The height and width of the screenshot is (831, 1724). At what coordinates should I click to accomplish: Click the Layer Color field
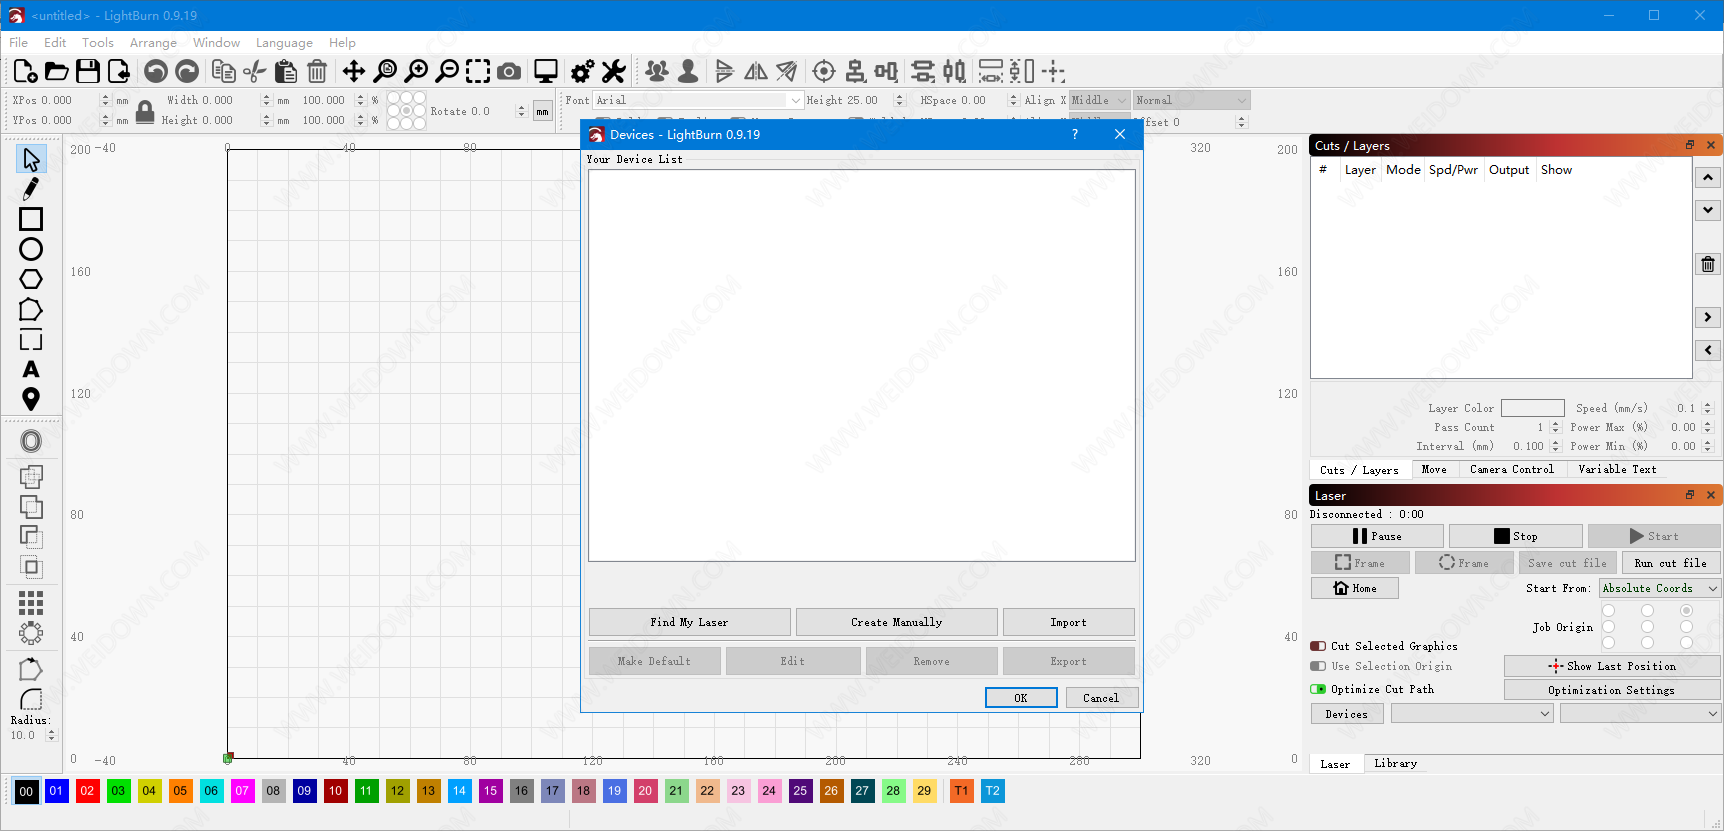tap(1532, 408)
